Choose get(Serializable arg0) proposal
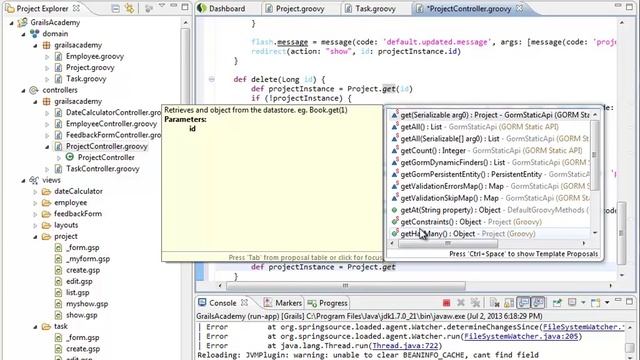Image resolution: width=640 pixels, height=360 pixels. coord(490,115)
